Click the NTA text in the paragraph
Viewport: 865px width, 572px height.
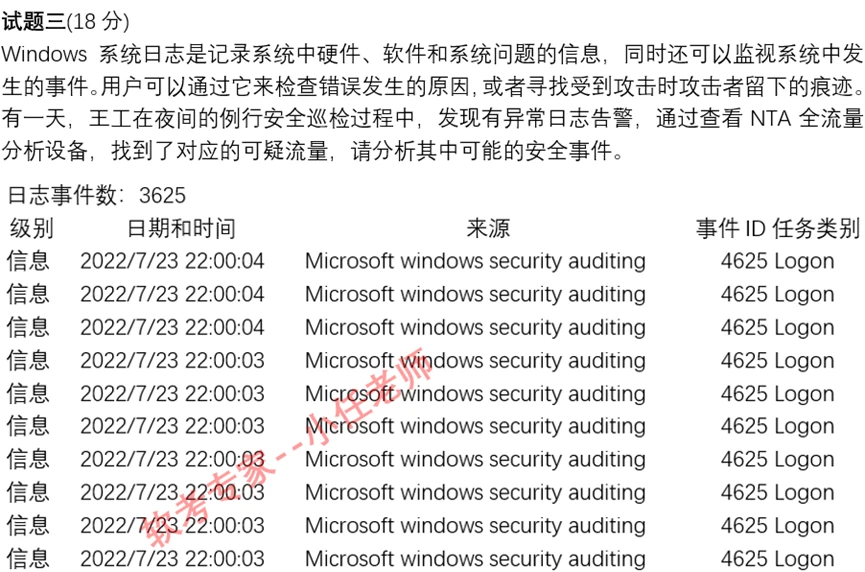(771, 119)
